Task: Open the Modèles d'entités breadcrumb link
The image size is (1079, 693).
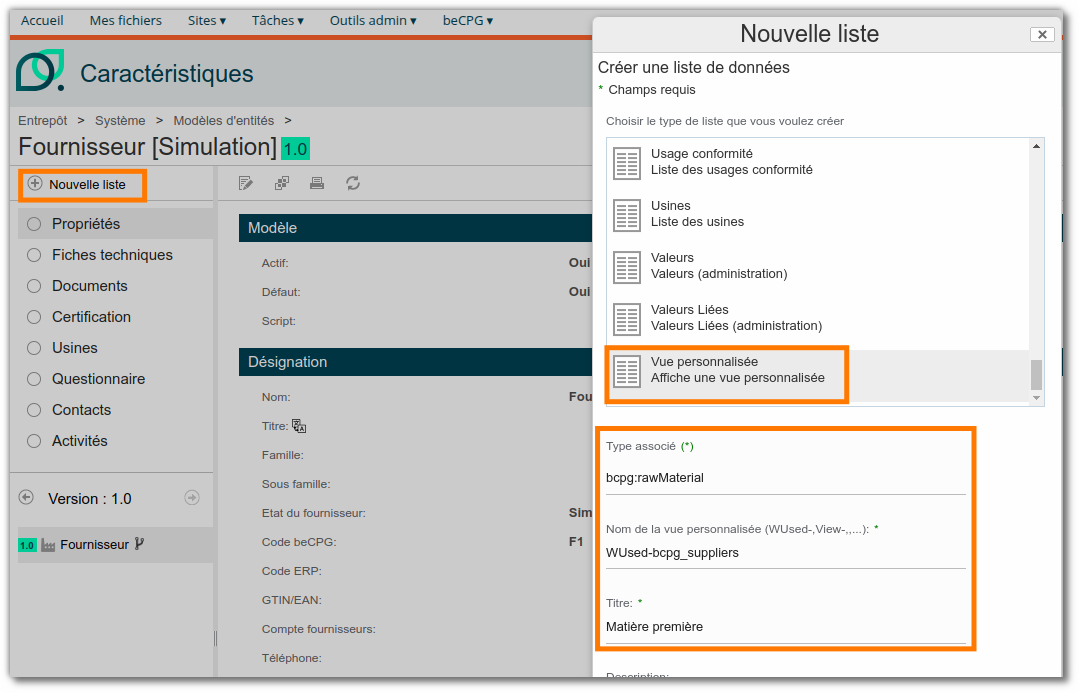Action: coord(224,120)
